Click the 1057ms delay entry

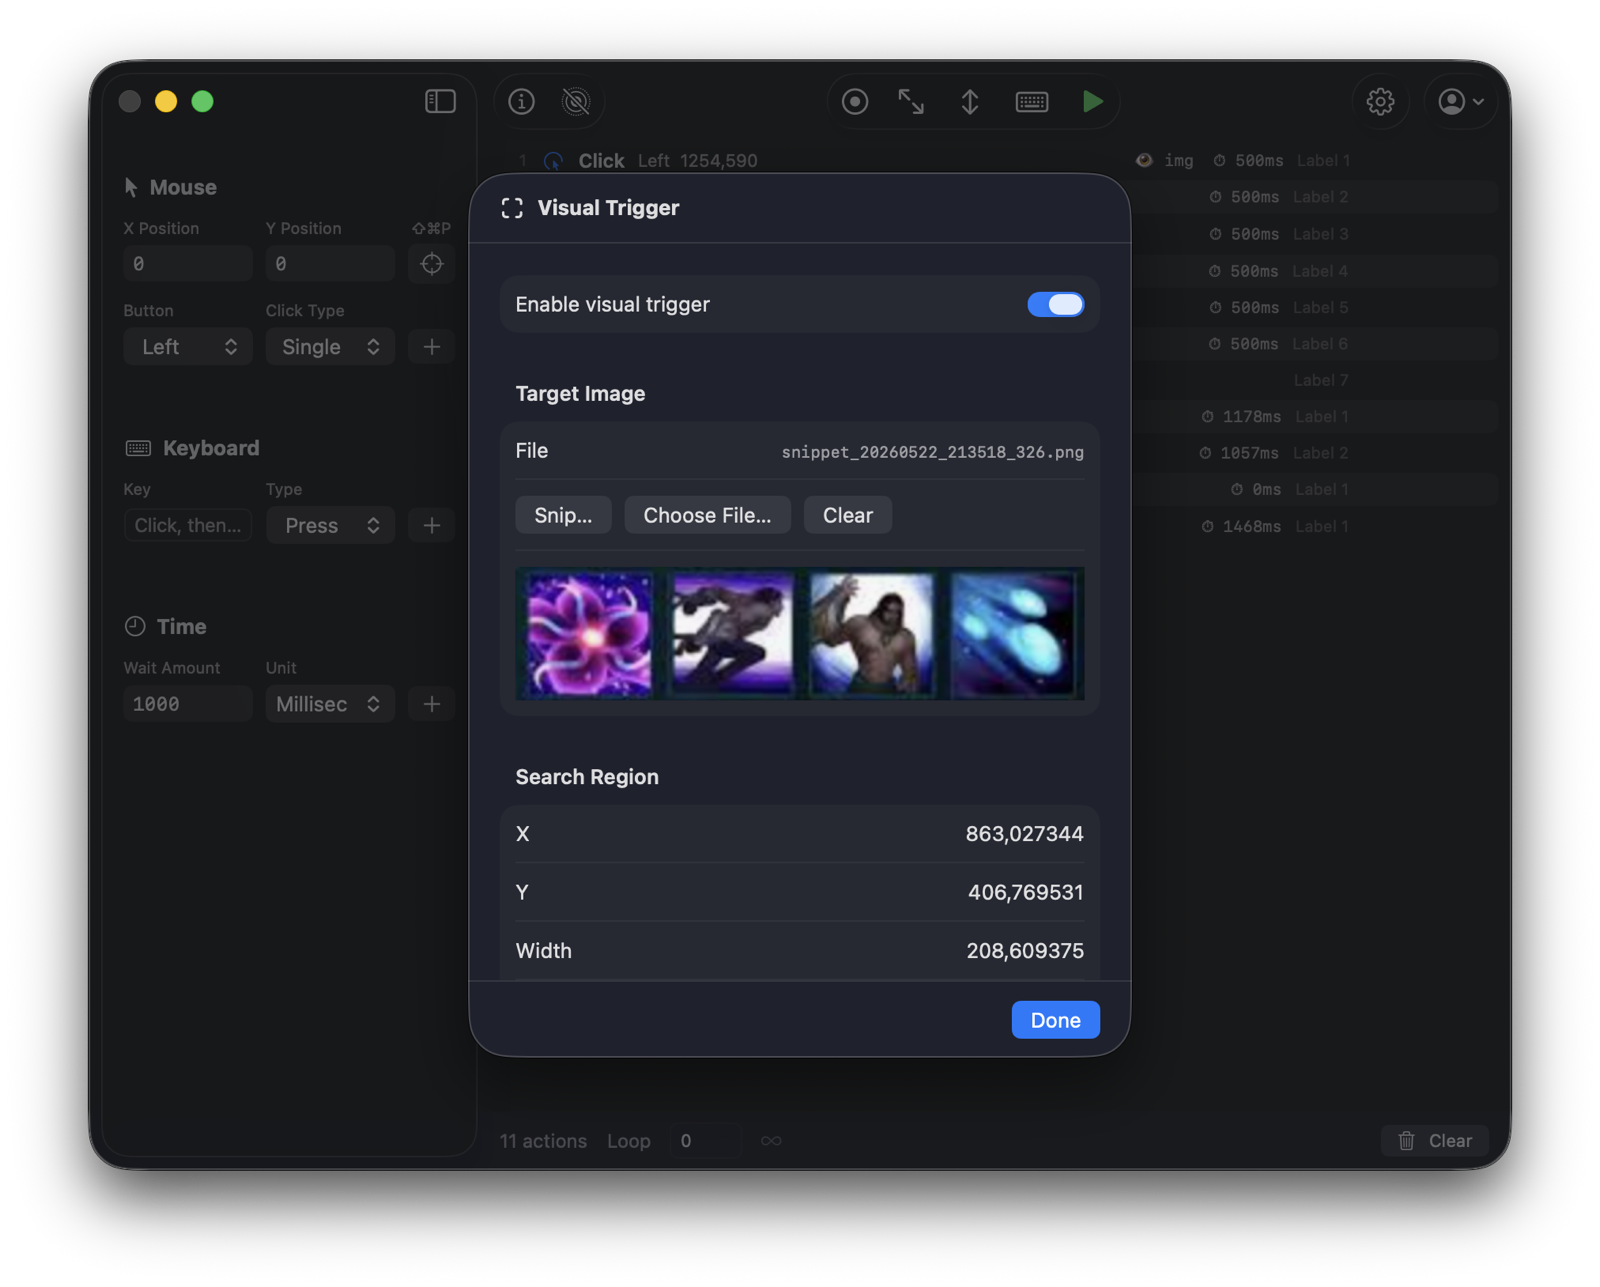1238,453
